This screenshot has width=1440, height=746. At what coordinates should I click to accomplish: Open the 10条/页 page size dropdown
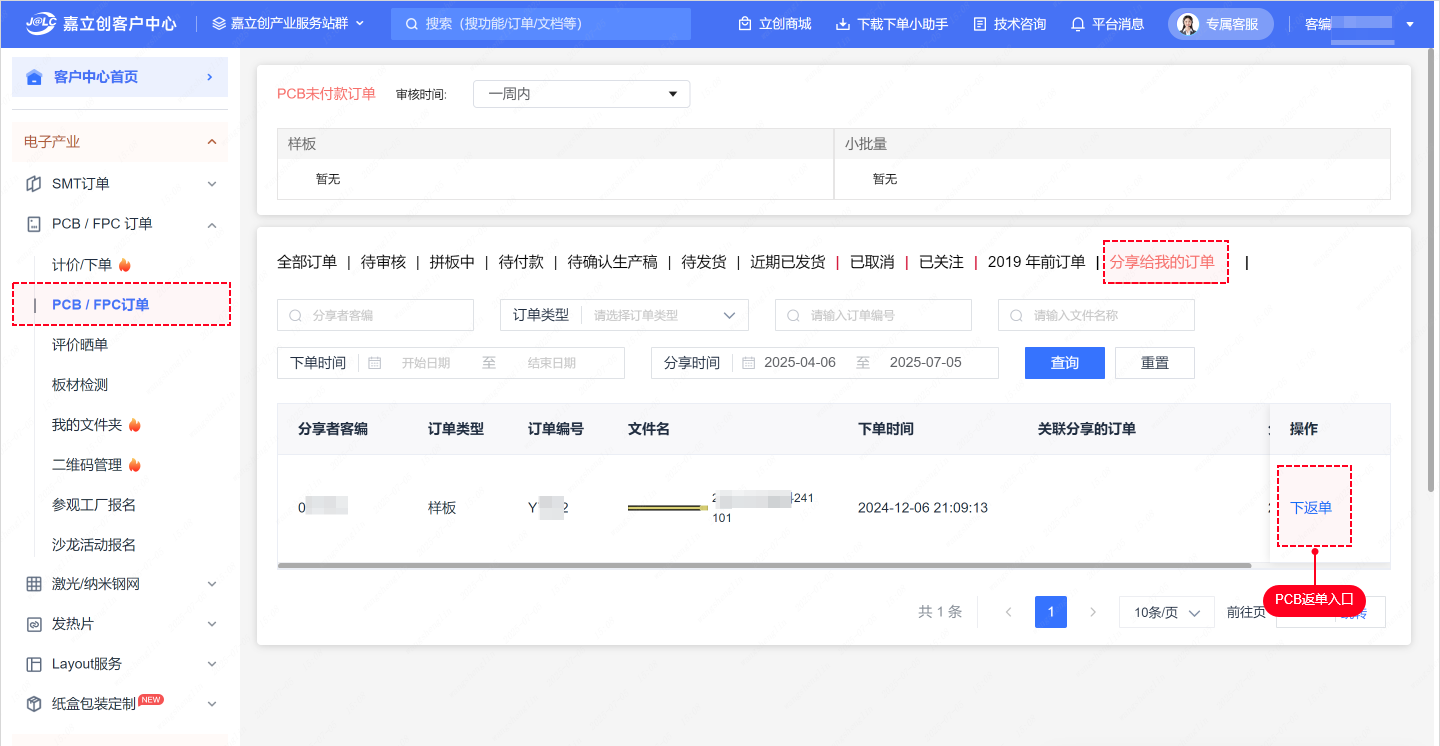1166,612
